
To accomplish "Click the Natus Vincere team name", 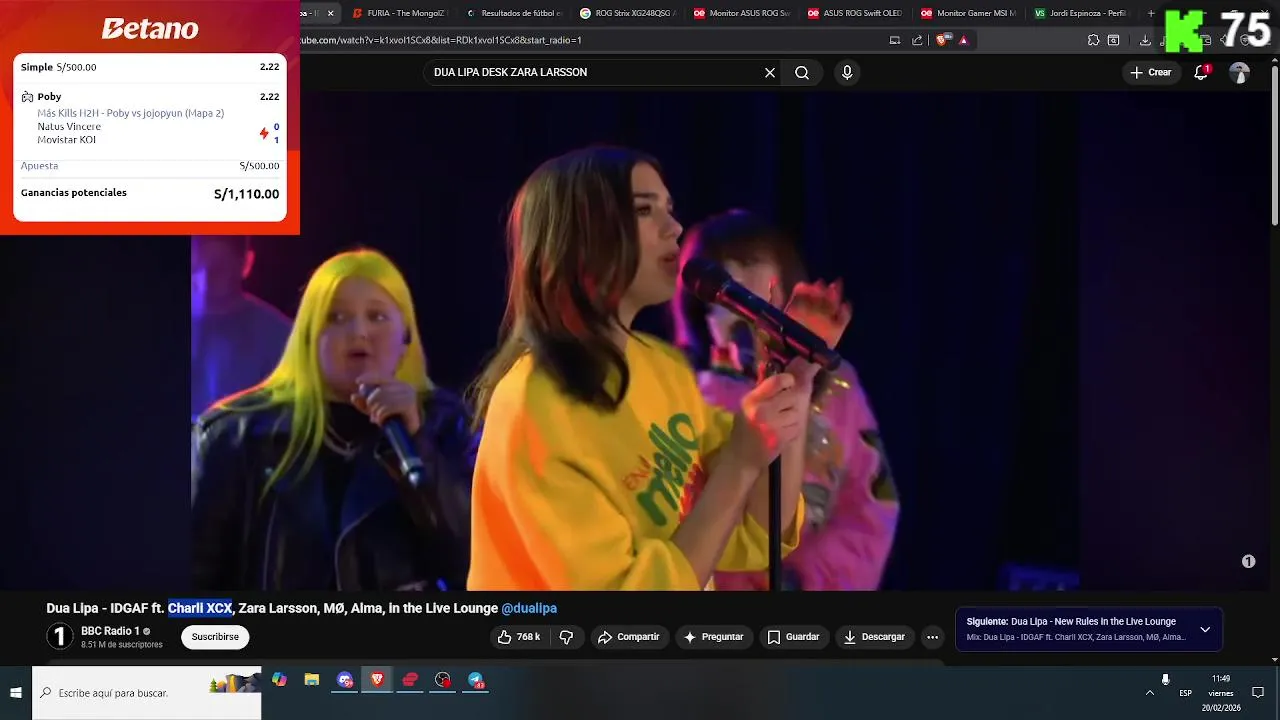I will (x=69, y=126).
